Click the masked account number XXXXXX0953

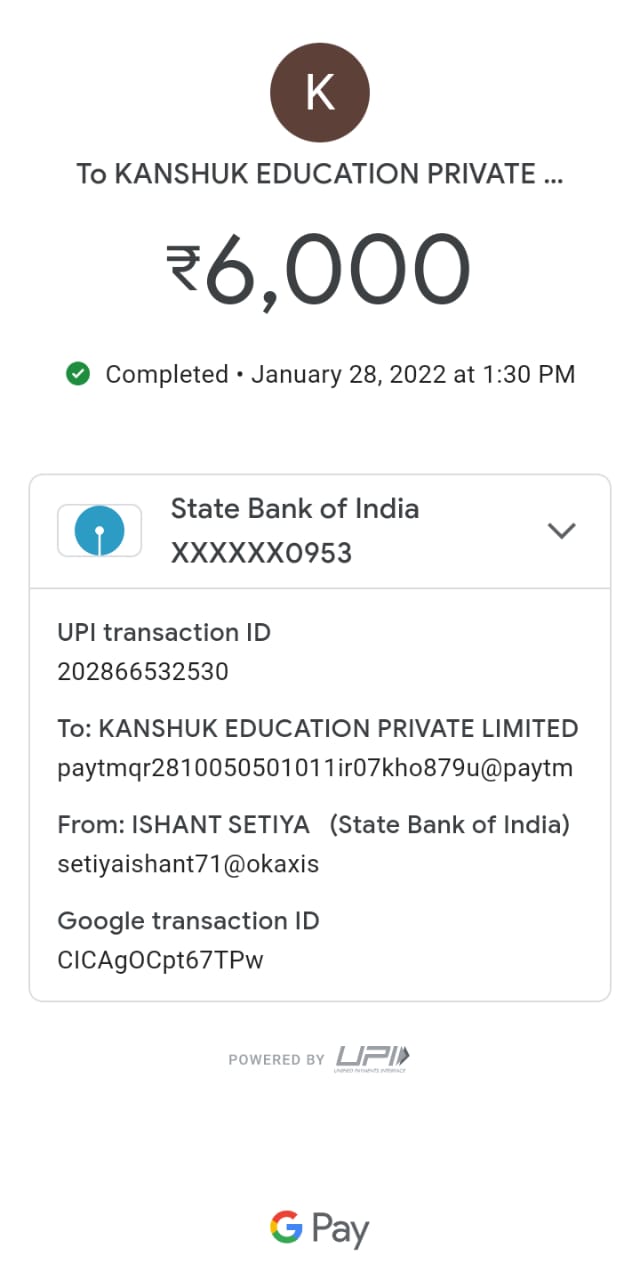click(x=261, y=553)
